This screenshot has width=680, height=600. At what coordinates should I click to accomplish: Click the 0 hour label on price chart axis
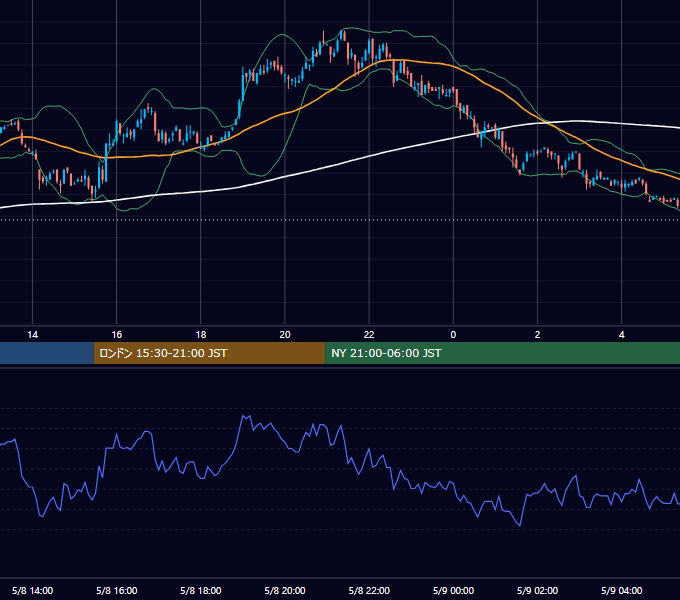453,335
